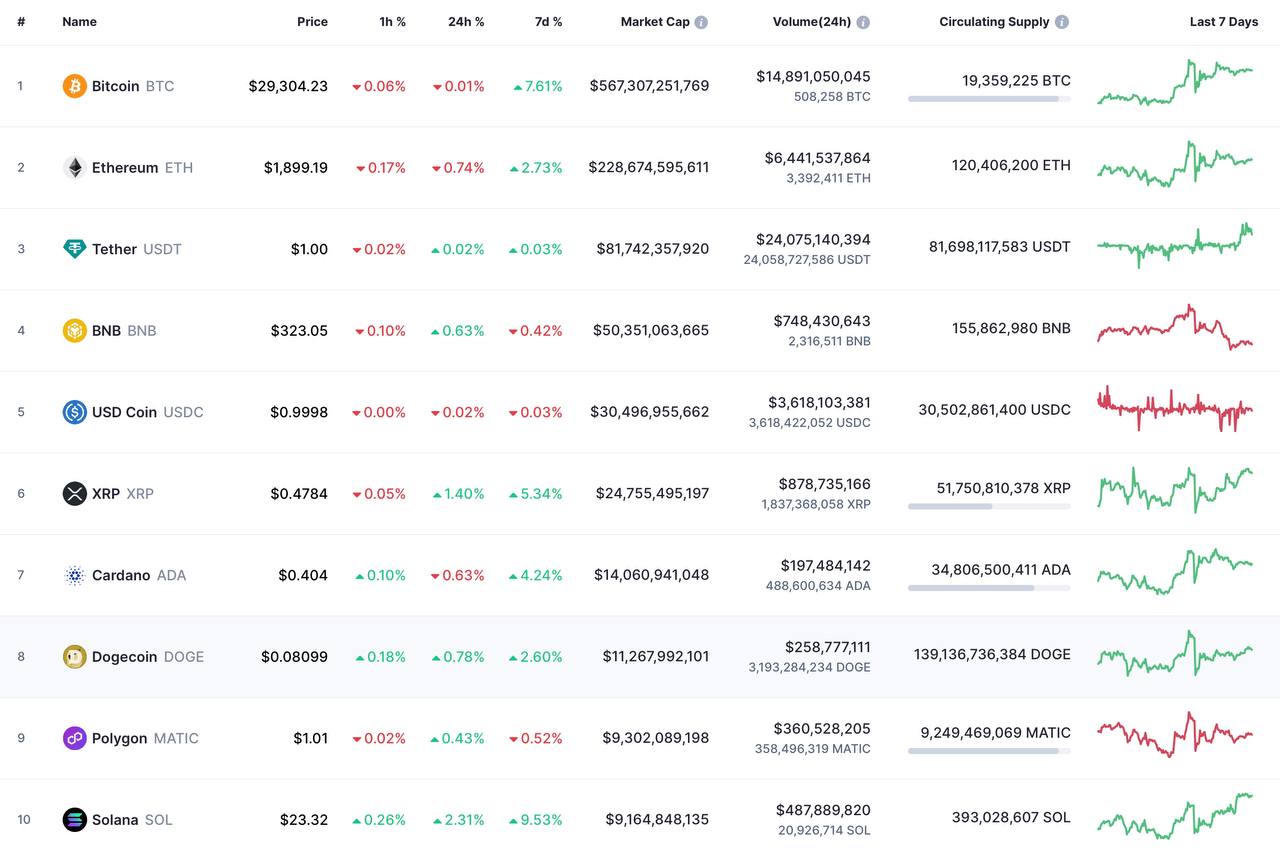Image resolution: width=1280 pixels, height=859 pixels.
Task: Click the Bitcoin logo icon
Action: (75, 86)
